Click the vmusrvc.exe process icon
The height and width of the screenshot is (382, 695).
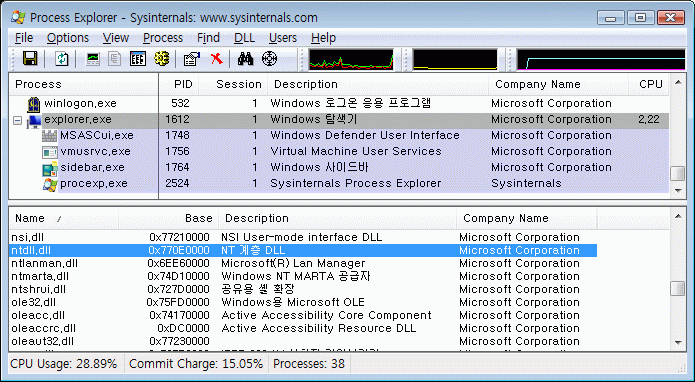tap(50, 152)
